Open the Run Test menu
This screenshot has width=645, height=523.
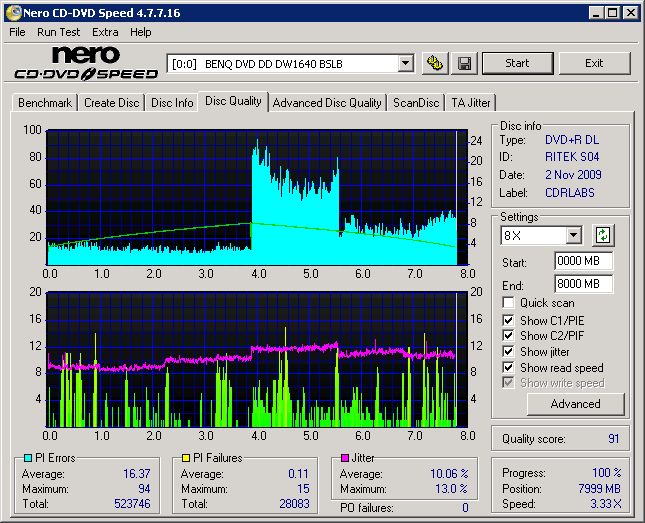(x=59, y=32)
